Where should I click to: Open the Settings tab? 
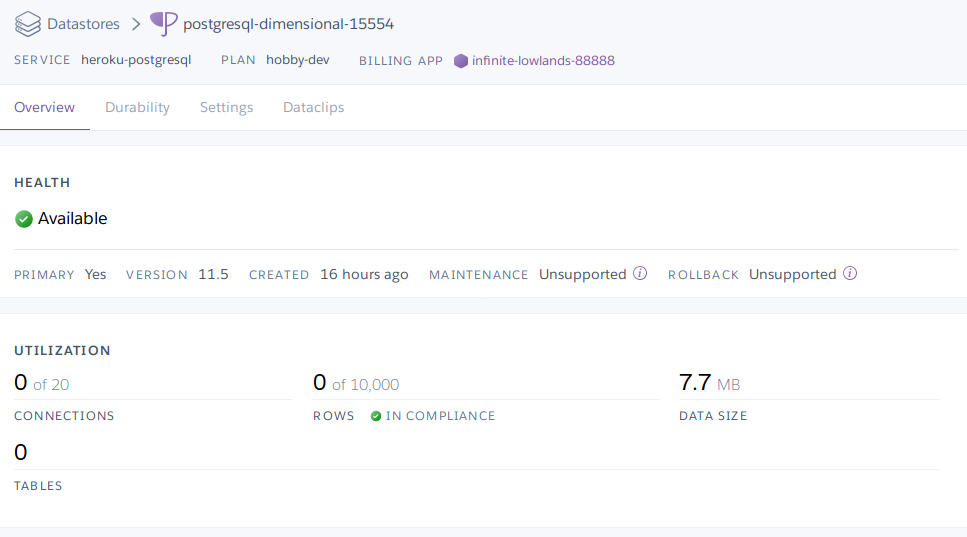coord(226,107)
